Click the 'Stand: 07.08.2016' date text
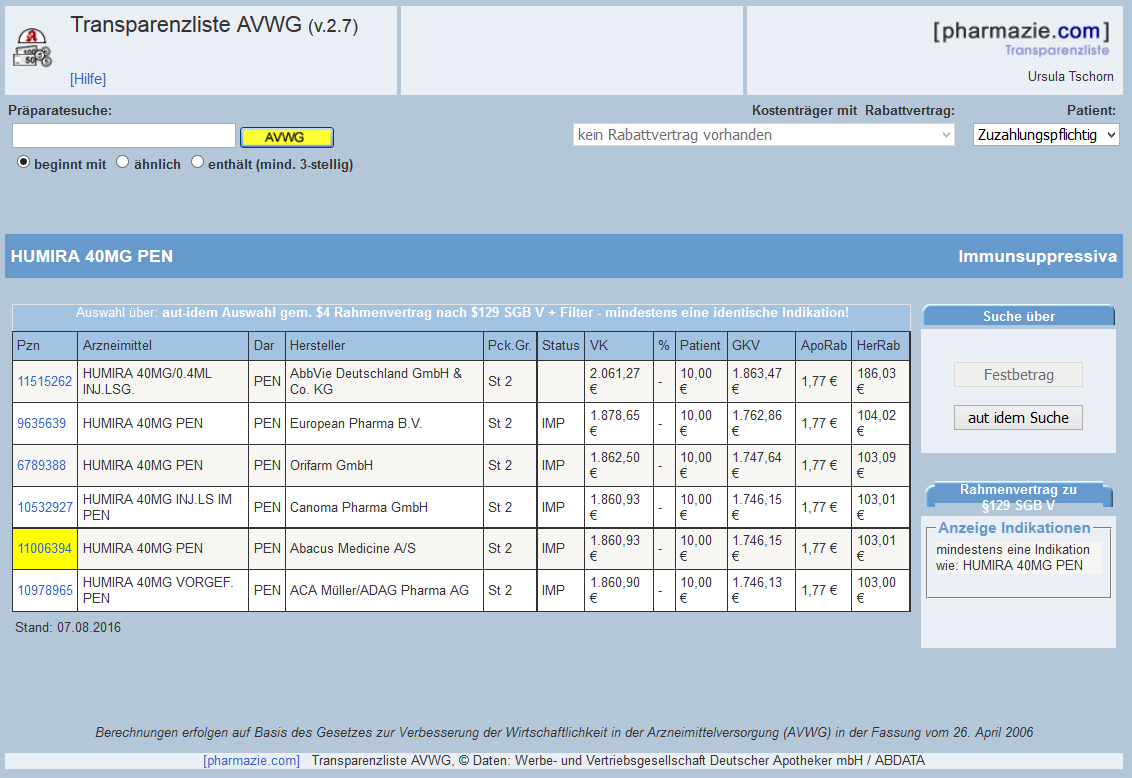Screen dimensions: 1132x778 68,627
